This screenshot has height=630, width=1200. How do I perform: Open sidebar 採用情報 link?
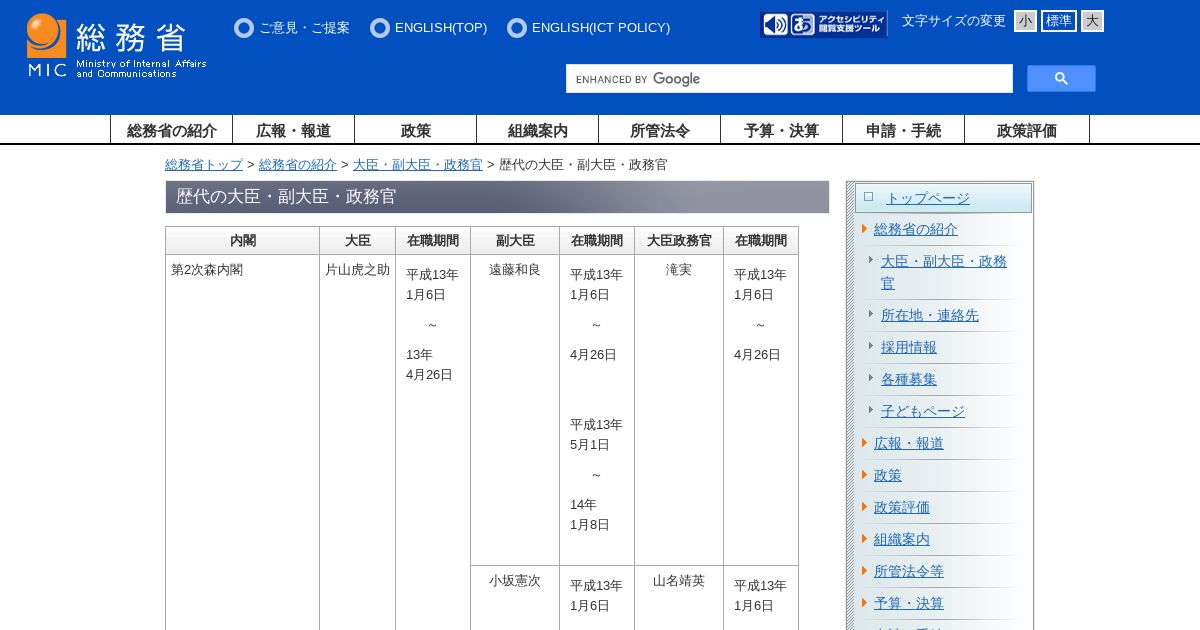click(x=909, y=347)
